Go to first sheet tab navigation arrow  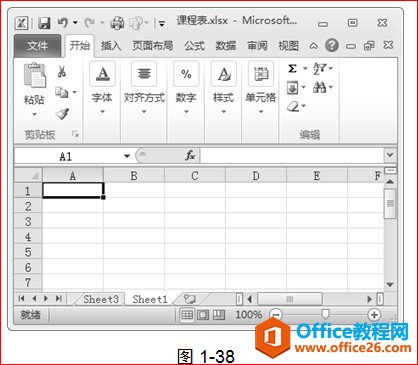coord(21,299)
